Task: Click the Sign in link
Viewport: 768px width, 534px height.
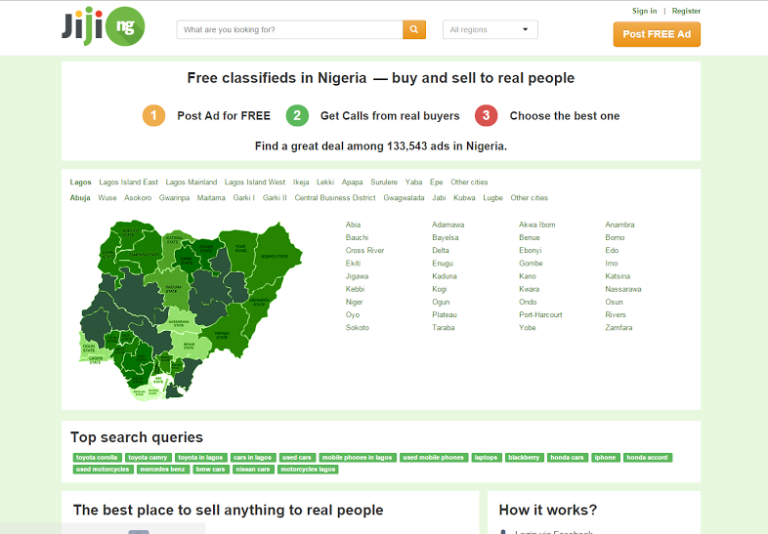Action: [644, 11]
